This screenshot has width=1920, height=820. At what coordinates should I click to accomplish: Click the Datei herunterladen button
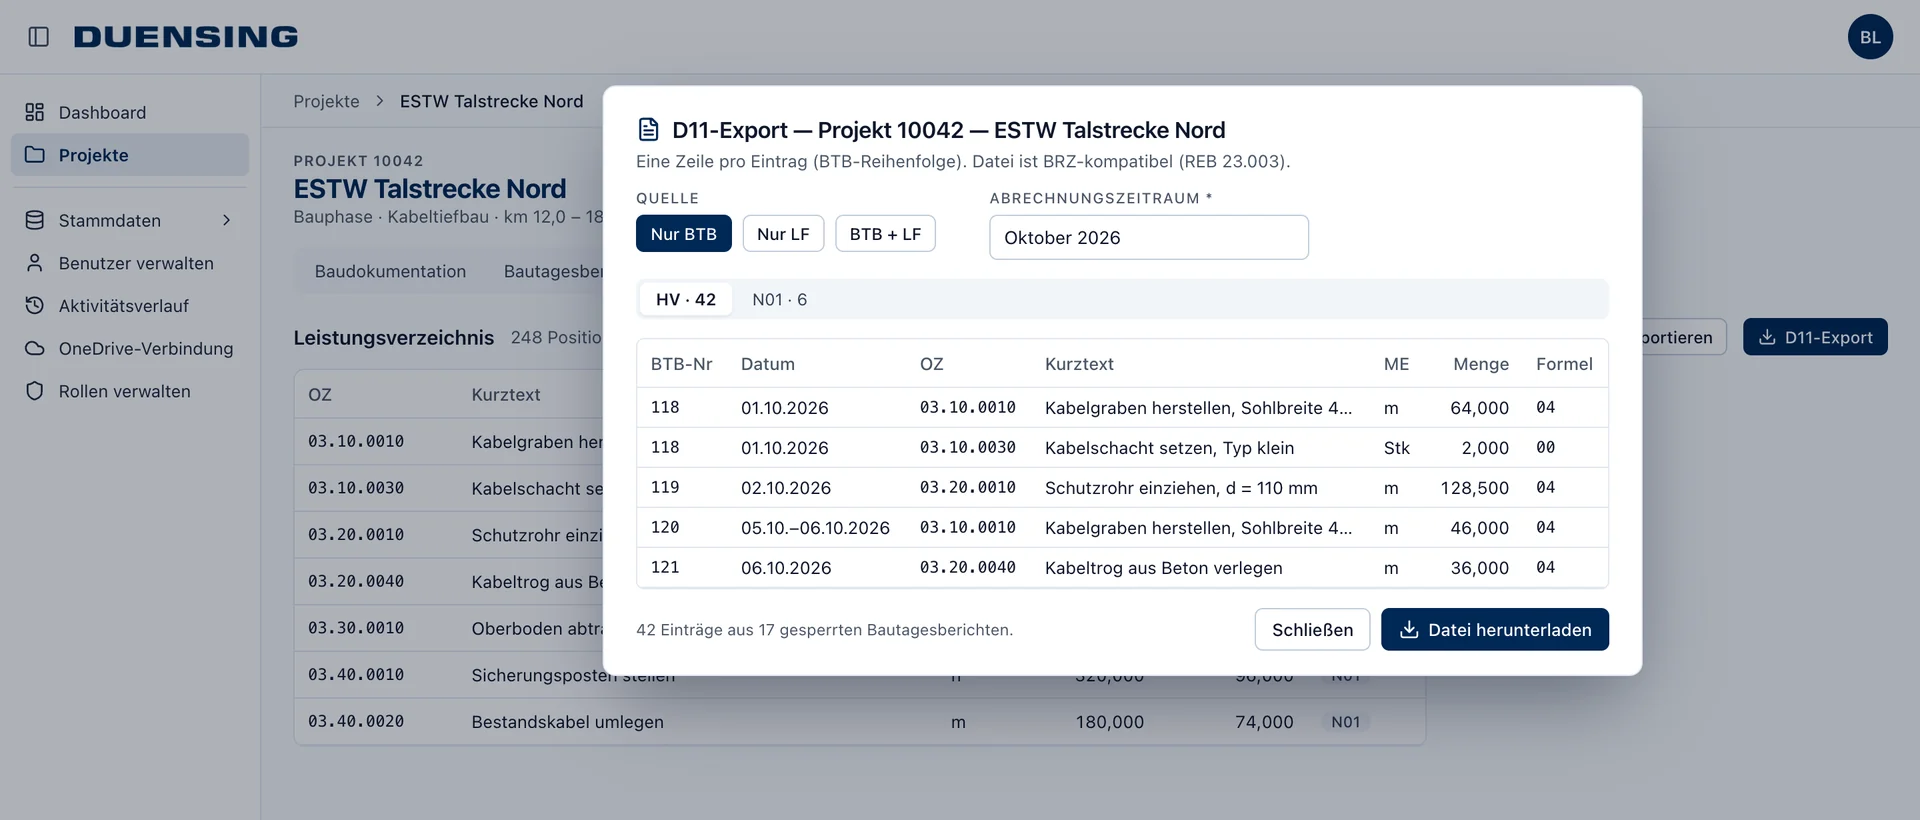tap(1495, 630)
